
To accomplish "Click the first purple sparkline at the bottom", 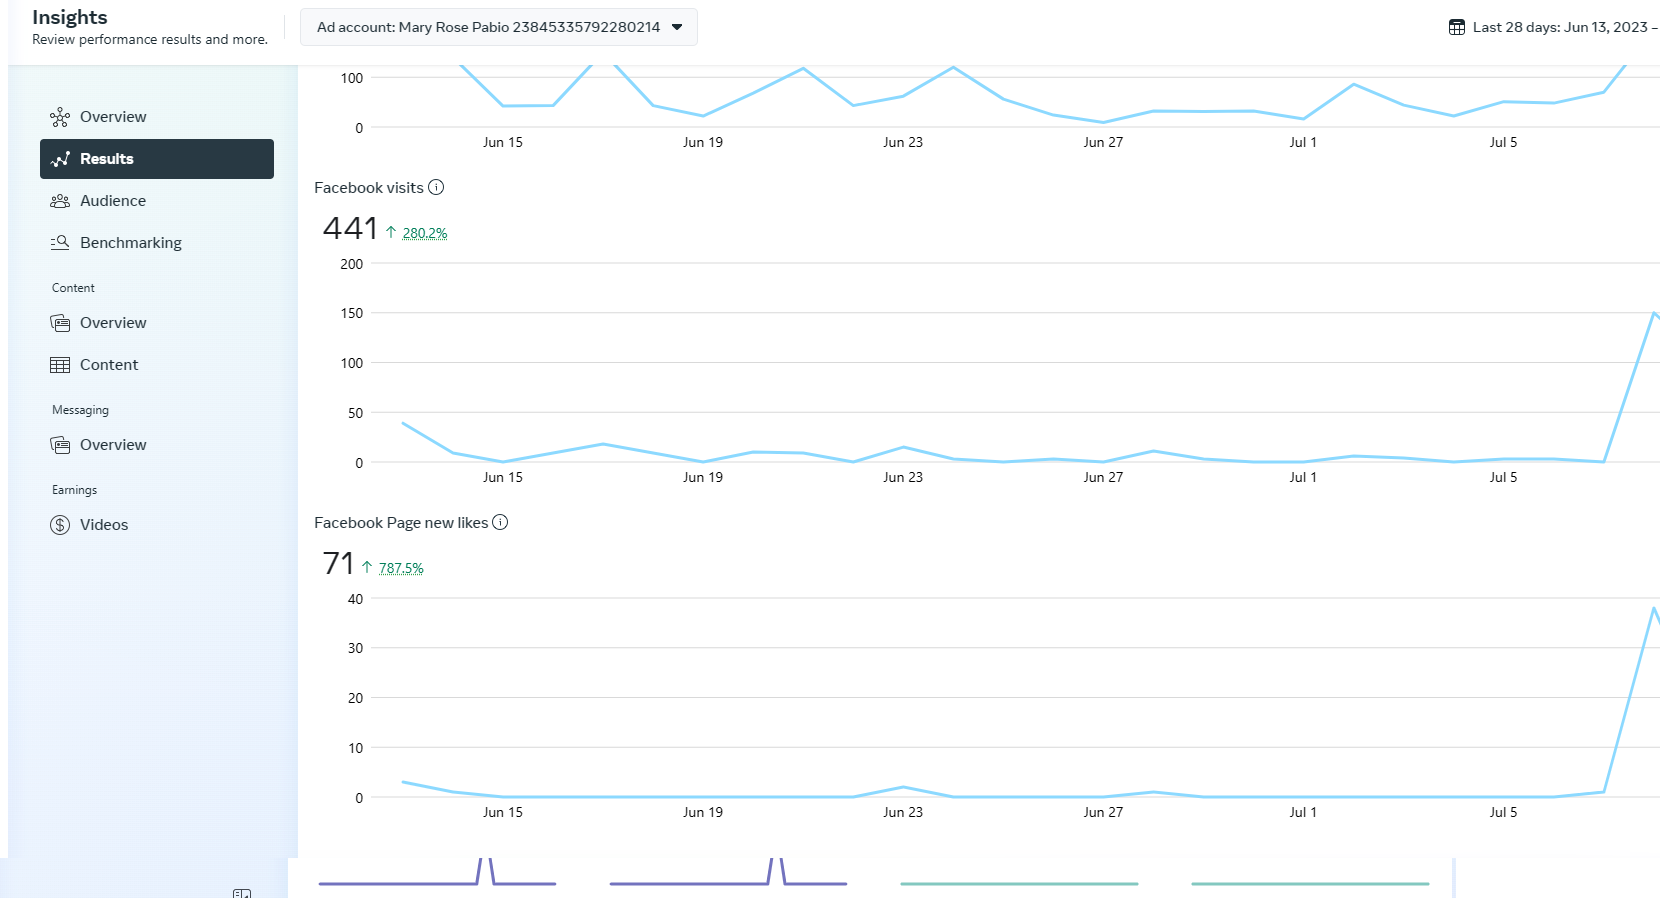I will tap(437, 880).
